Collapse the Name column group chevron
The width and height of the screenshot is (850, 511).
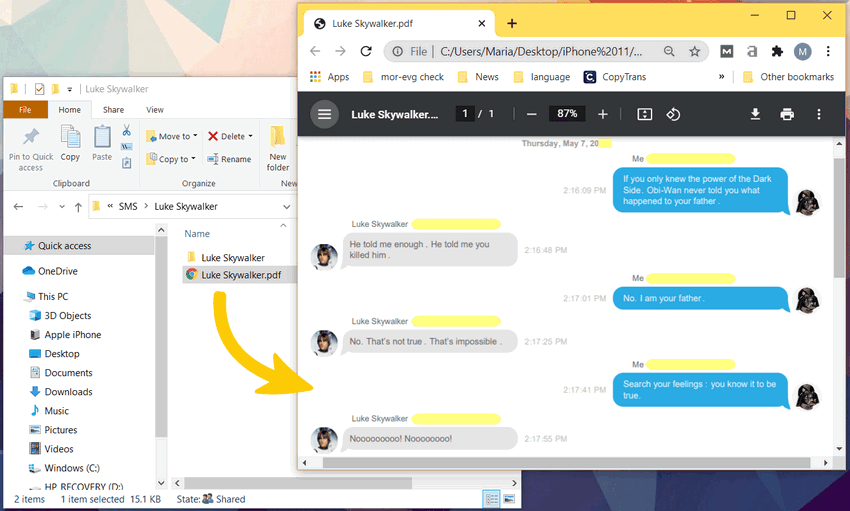click(283, 225)
